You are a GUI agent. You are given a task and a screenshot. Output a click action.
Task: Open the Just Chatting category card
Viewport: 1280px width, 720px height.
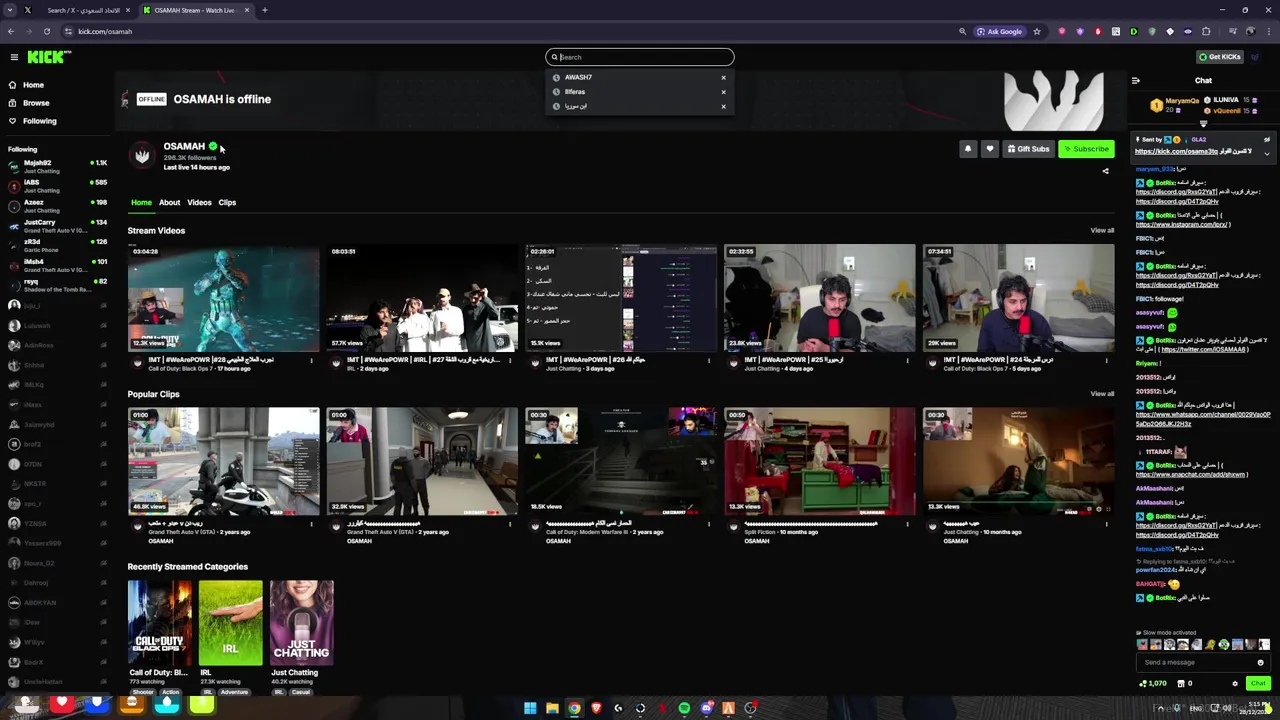[x=301, y=622]
